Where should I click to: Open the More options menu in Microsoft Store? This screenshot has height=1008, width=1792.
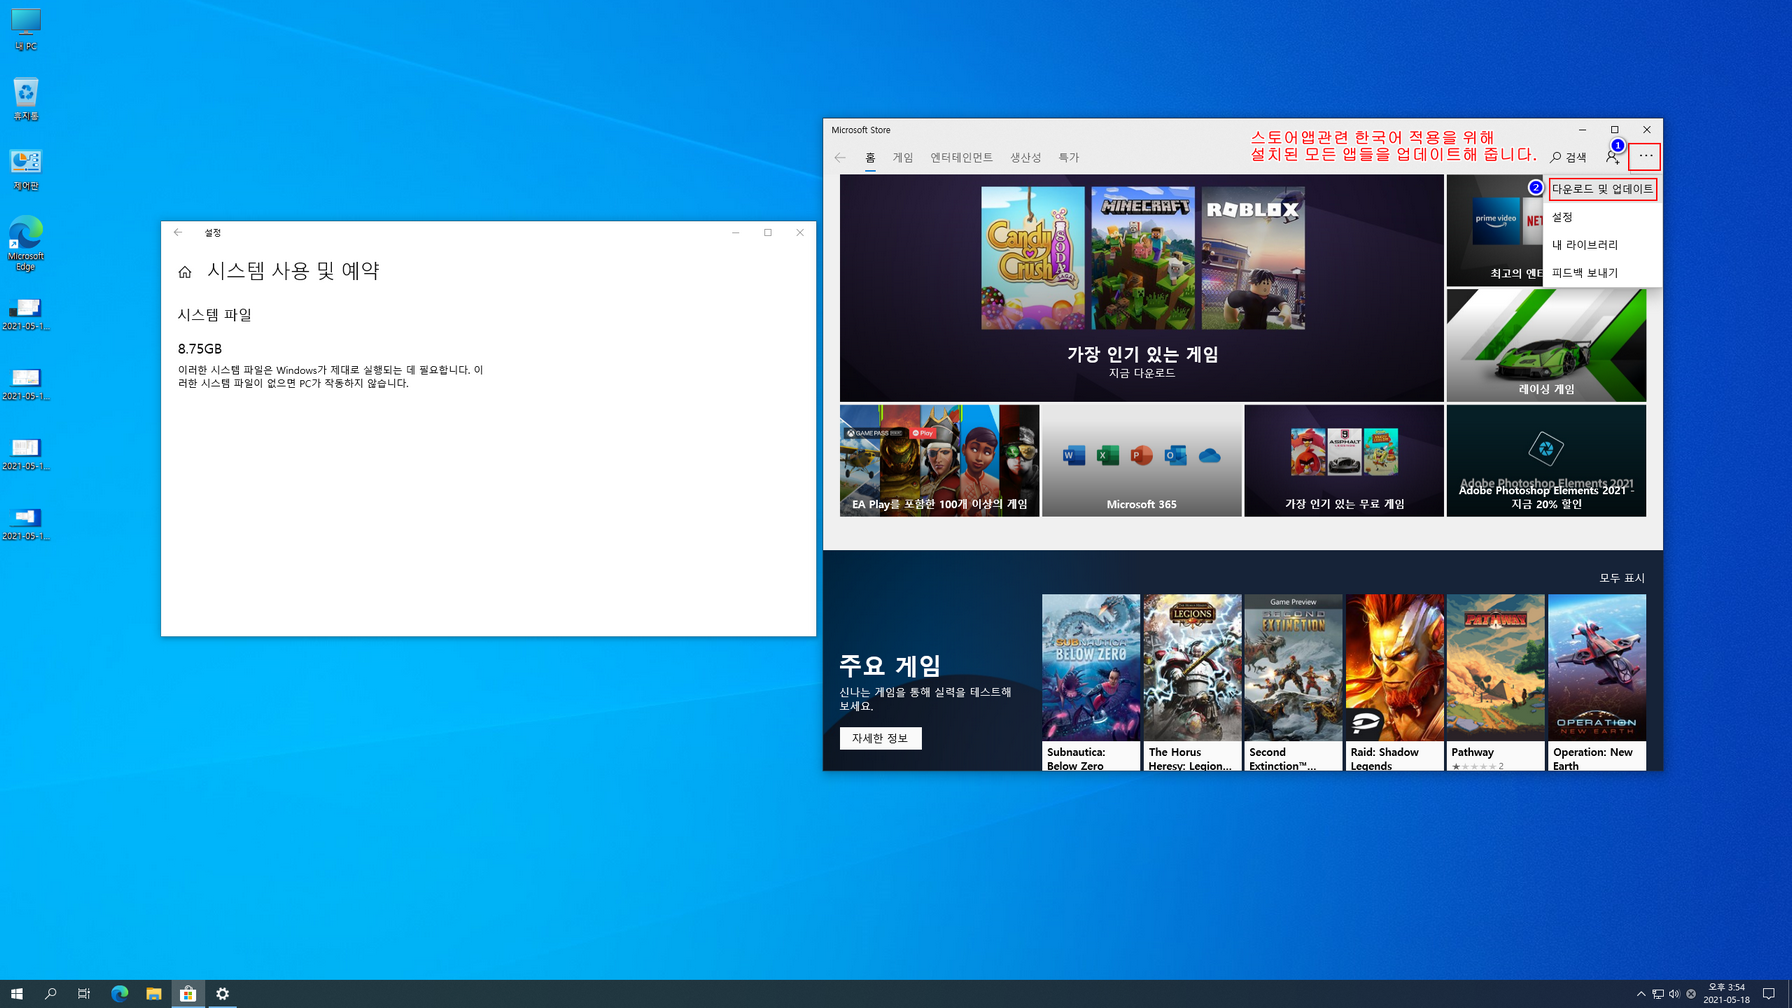(1645, 156)
